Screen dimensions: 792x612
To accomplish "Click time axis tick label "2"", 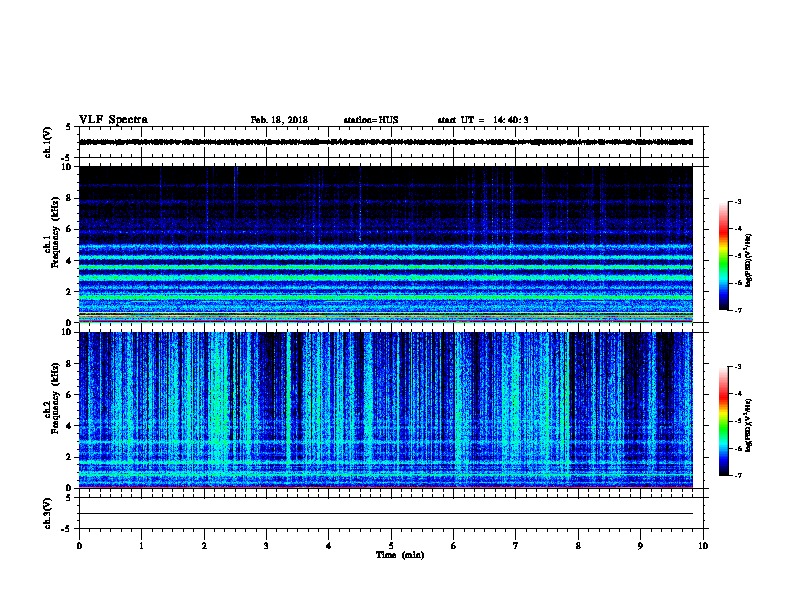I will click(x=204, y=546).
